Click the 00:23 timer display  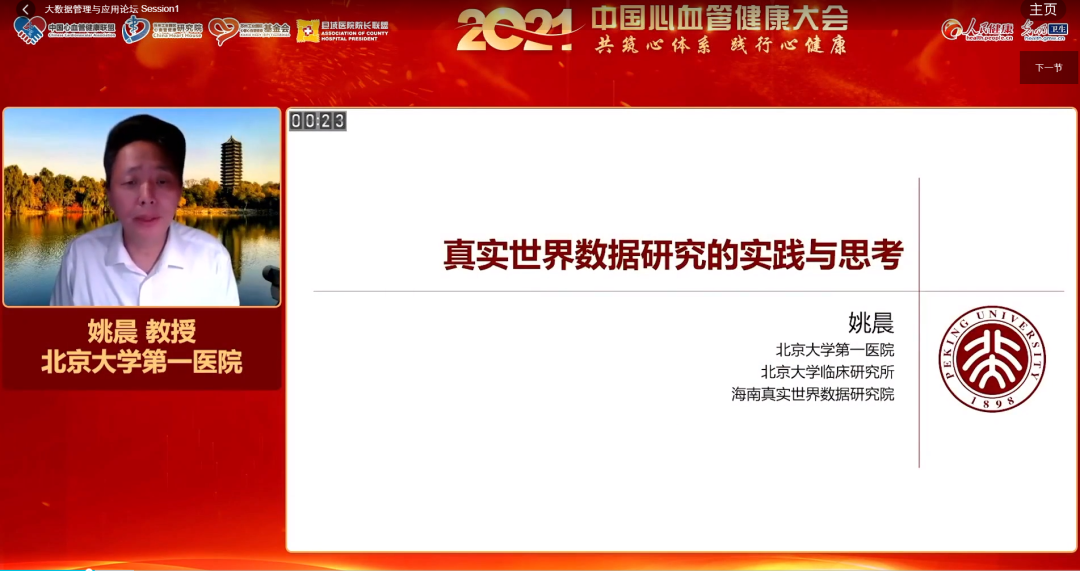click(318, 121)
